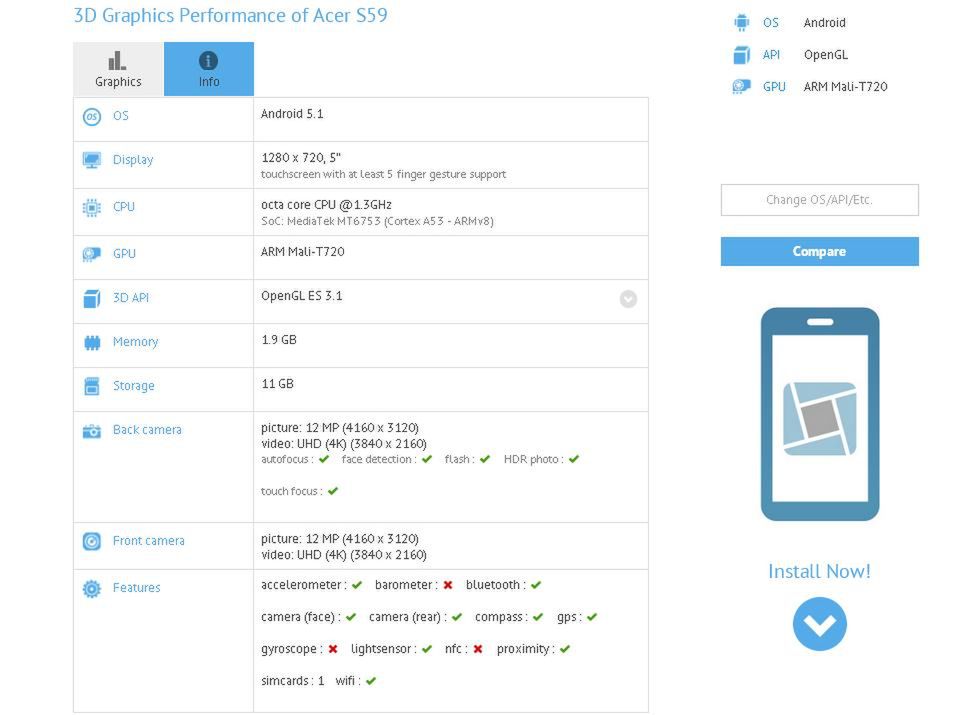Click the Features gear icon
964x715 pixels.
coord(92,588)
